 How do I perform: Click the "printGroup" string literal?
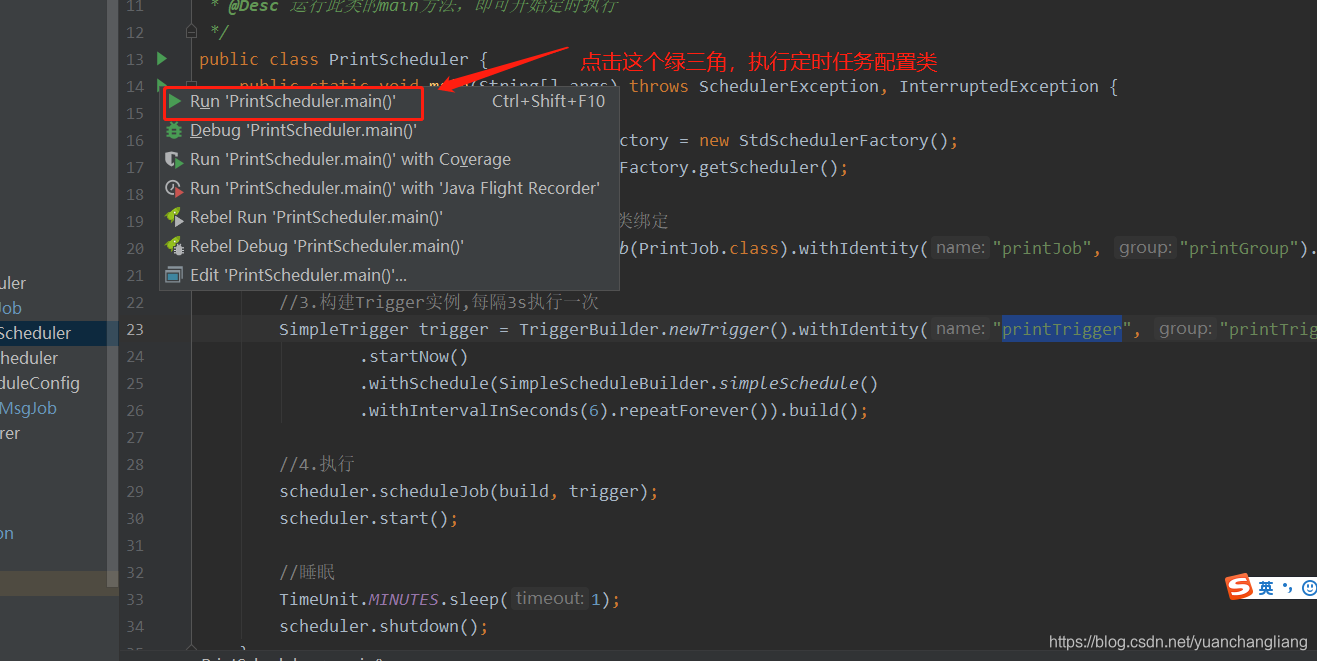point(1240,248)
